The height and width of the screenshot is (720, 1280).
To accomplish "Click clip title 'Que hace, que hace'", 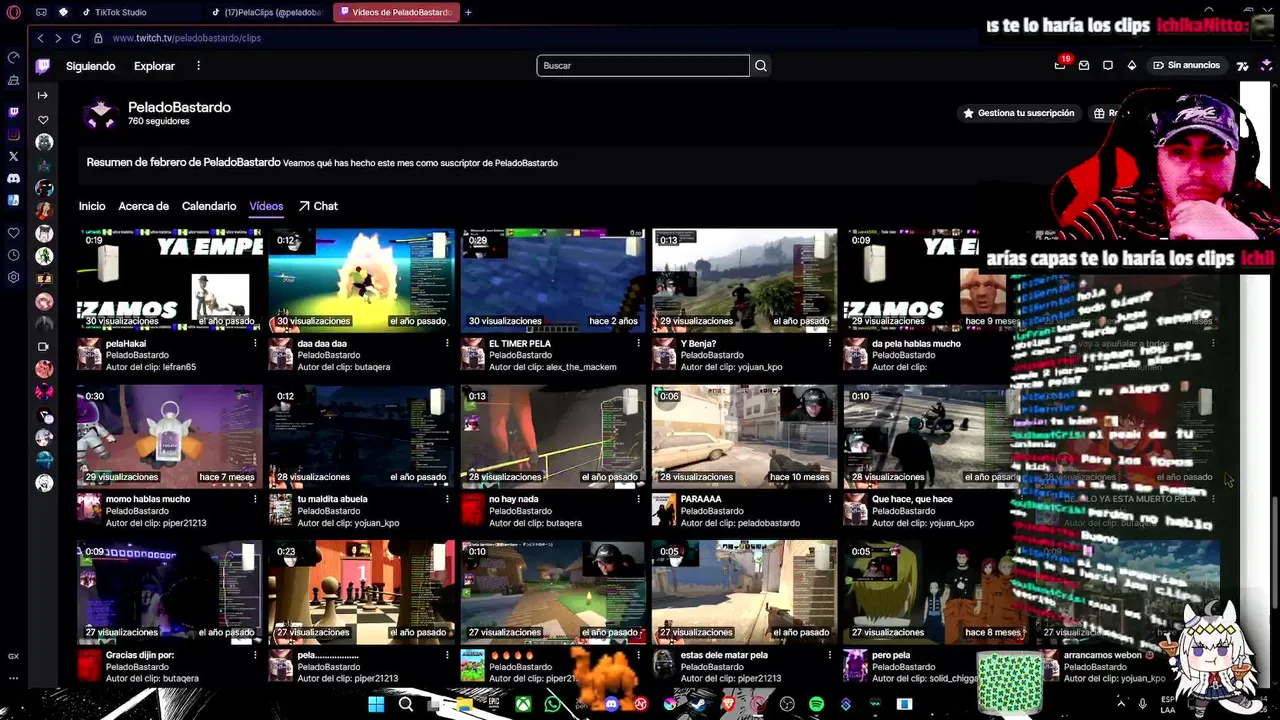I will pos(912,499).
